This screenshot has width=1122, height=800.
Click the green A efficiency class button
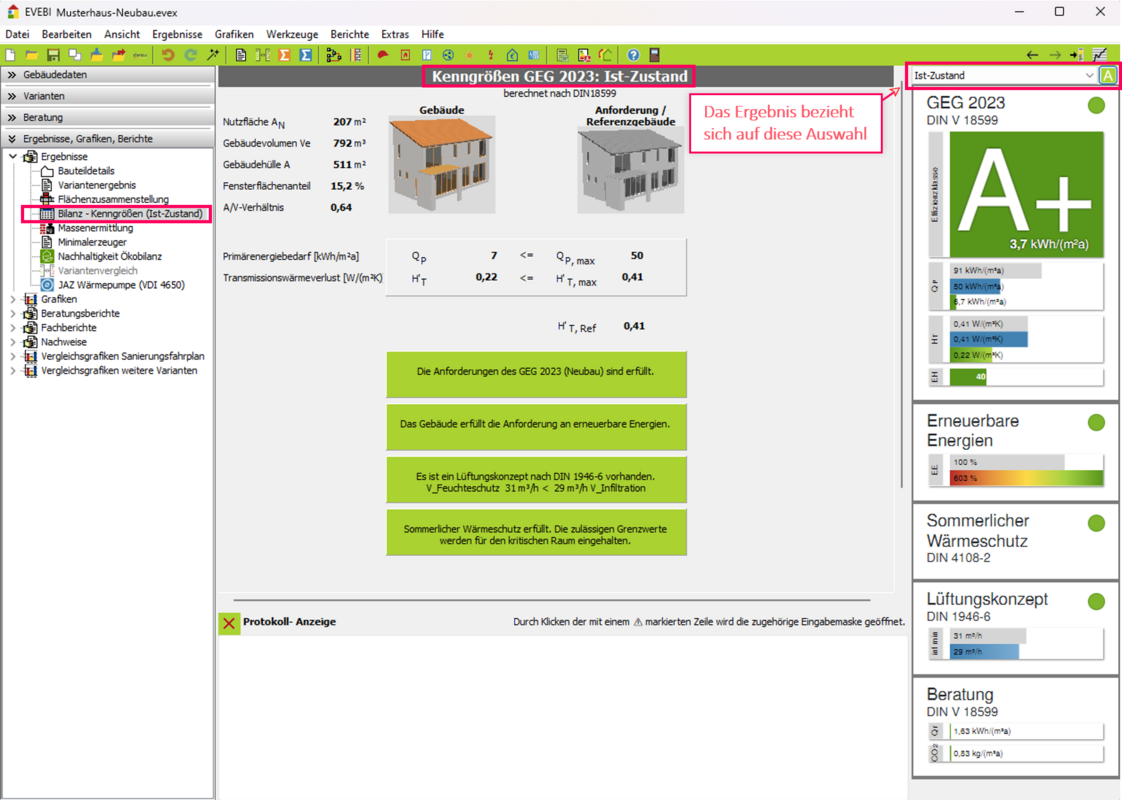click(x=1107, y=76)
